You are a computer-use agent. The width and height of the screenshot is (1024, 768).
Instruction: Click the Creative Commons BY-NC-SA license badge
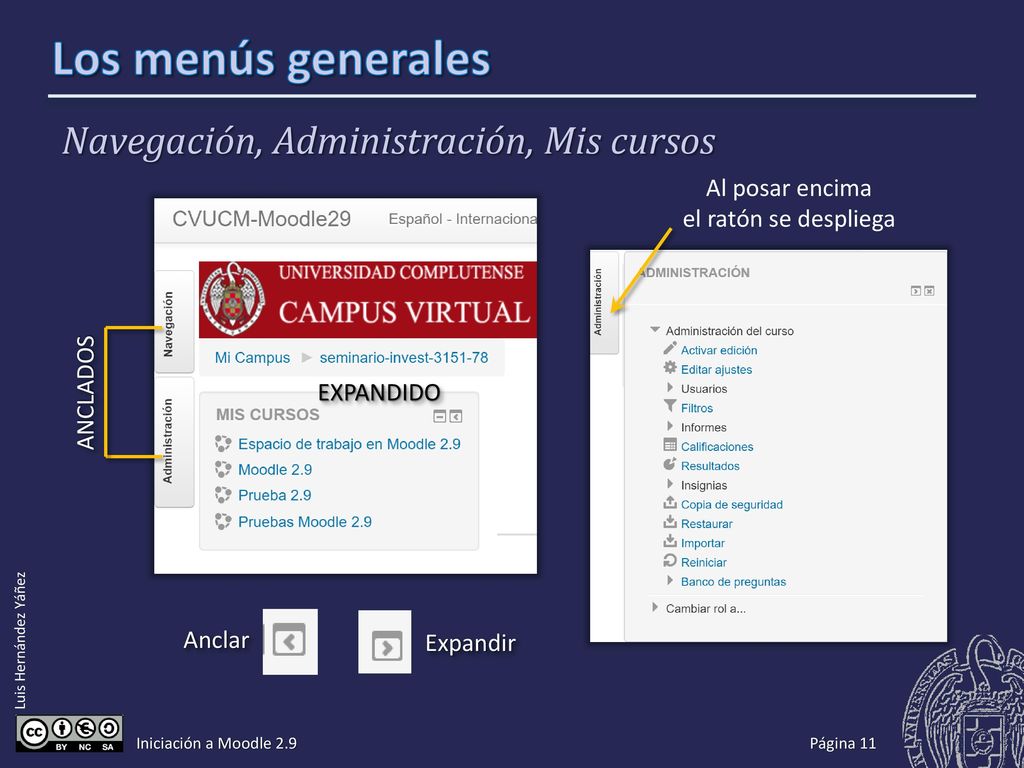69,734
